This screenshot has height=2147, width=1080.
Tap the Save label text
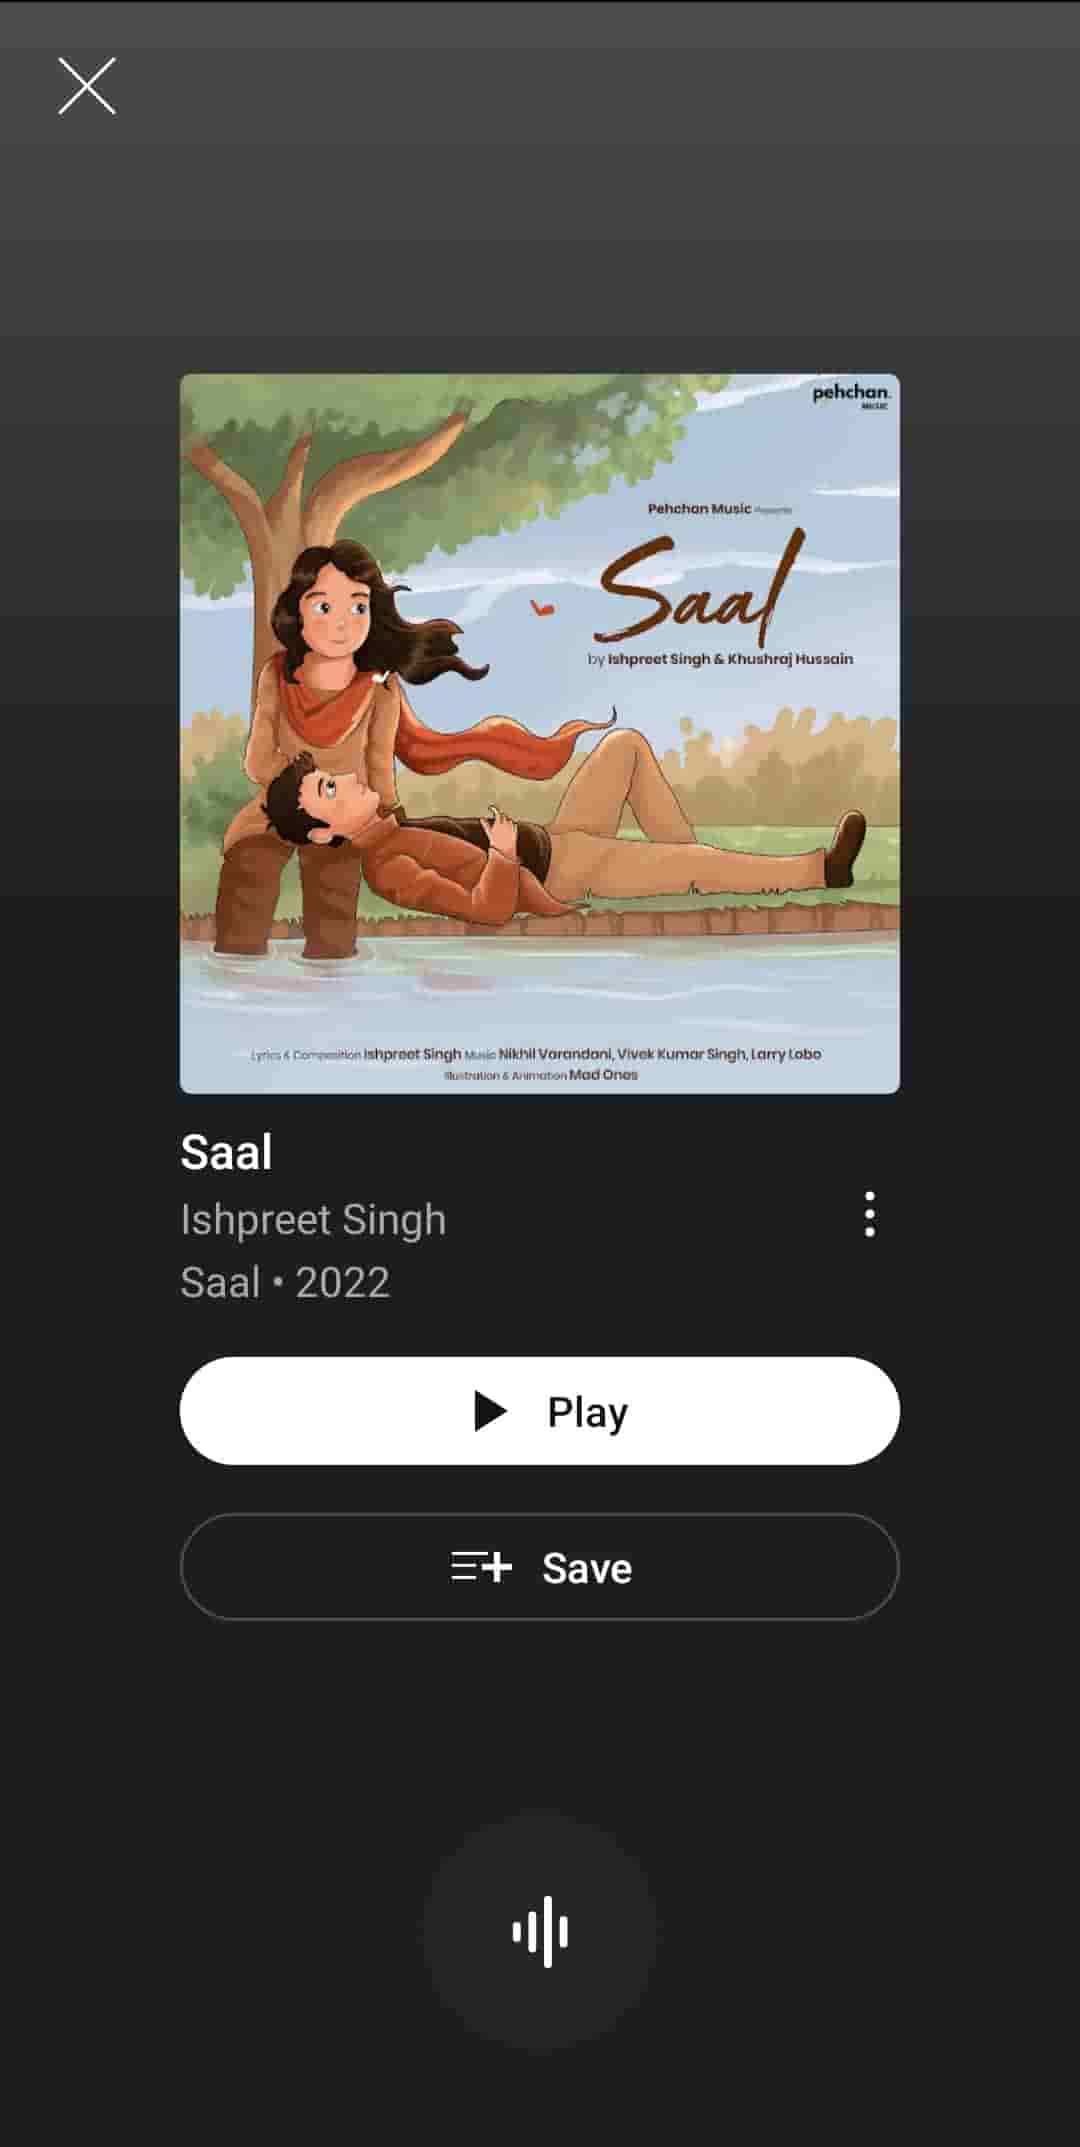(587, 1568)
